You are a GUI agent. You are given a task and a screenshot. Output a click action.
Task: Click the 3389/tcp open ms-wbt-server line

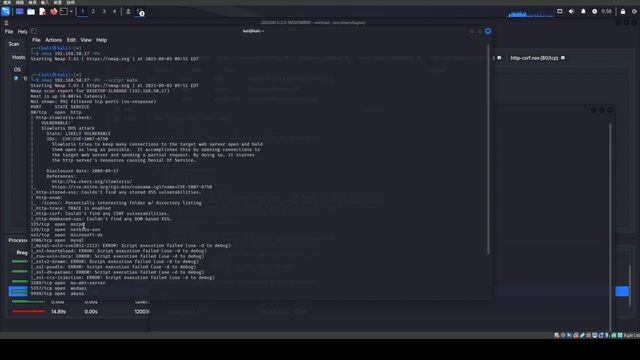point(68,283)
